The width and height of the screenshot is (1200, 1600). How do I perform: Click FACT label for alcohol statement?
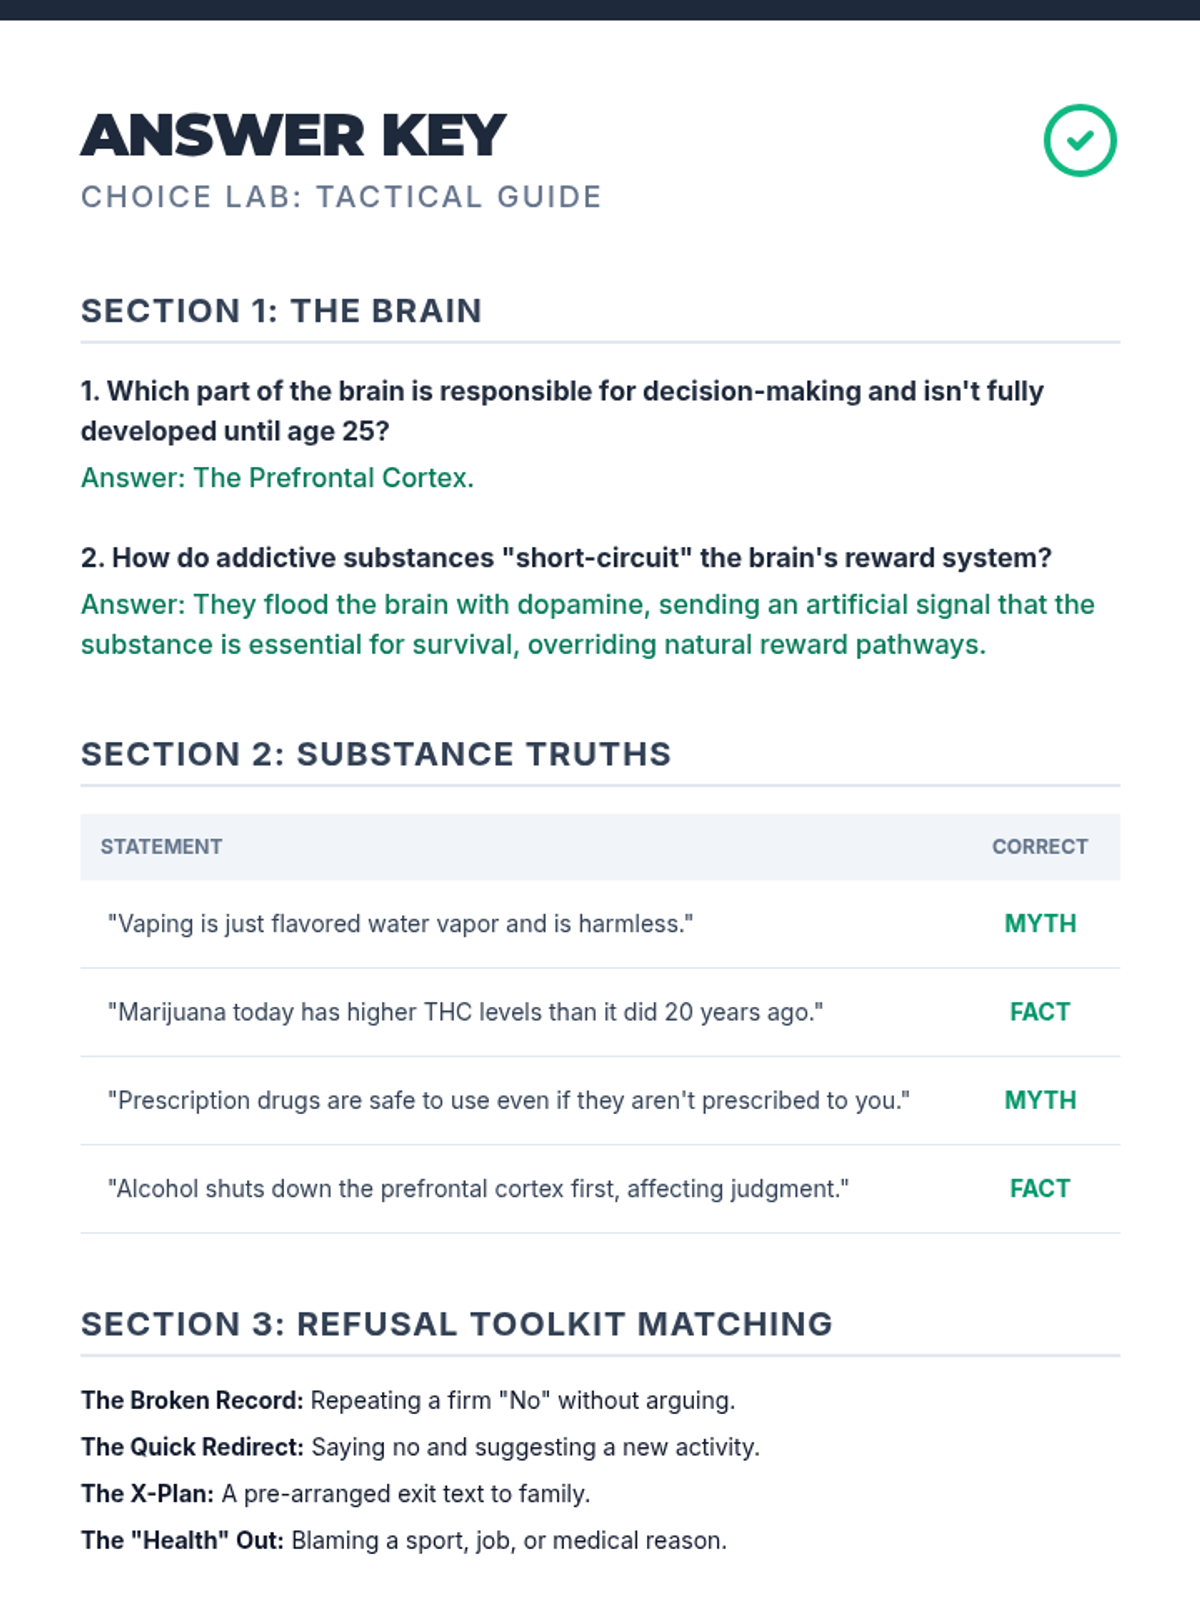point(1040,1189)
